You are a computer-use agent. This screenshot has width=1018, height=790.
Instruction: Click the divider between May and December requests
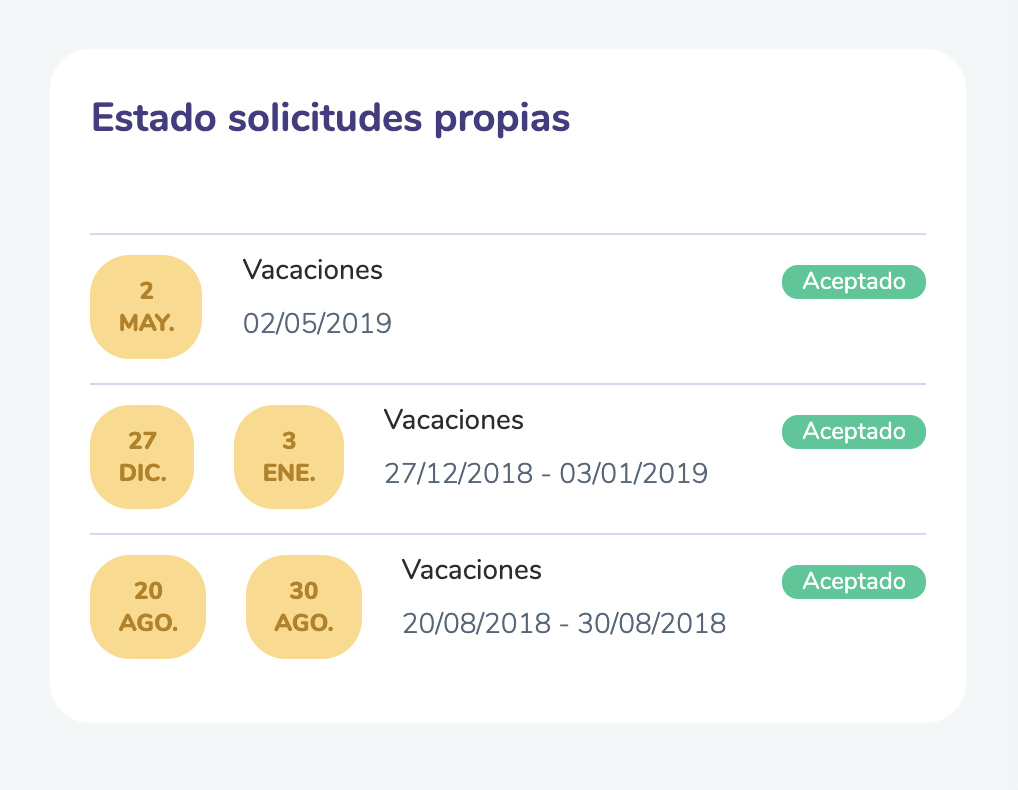pos(508,384)
